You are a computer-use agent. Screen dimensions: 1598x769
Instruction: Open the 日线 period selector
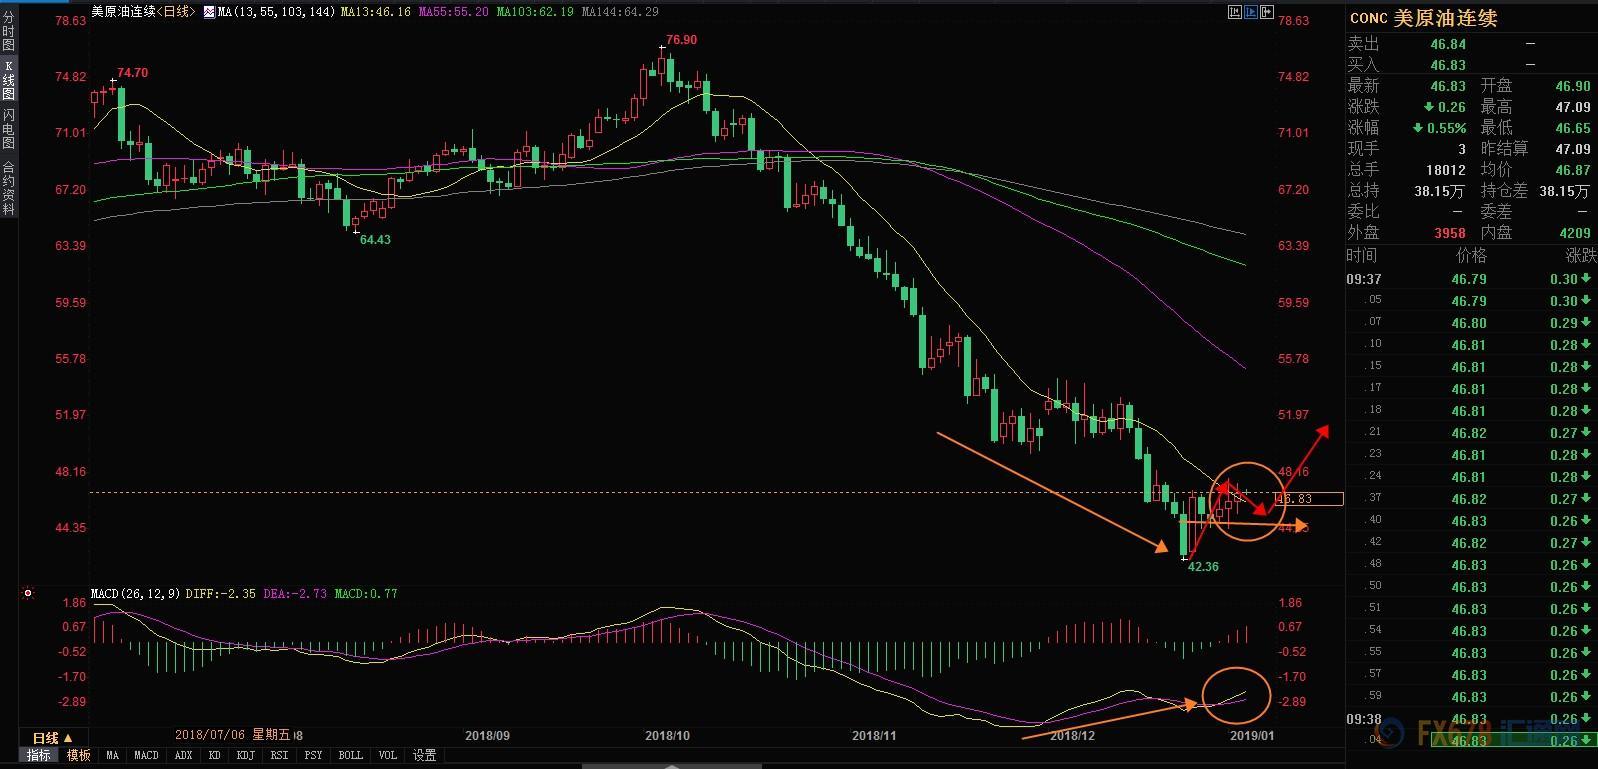52,737
